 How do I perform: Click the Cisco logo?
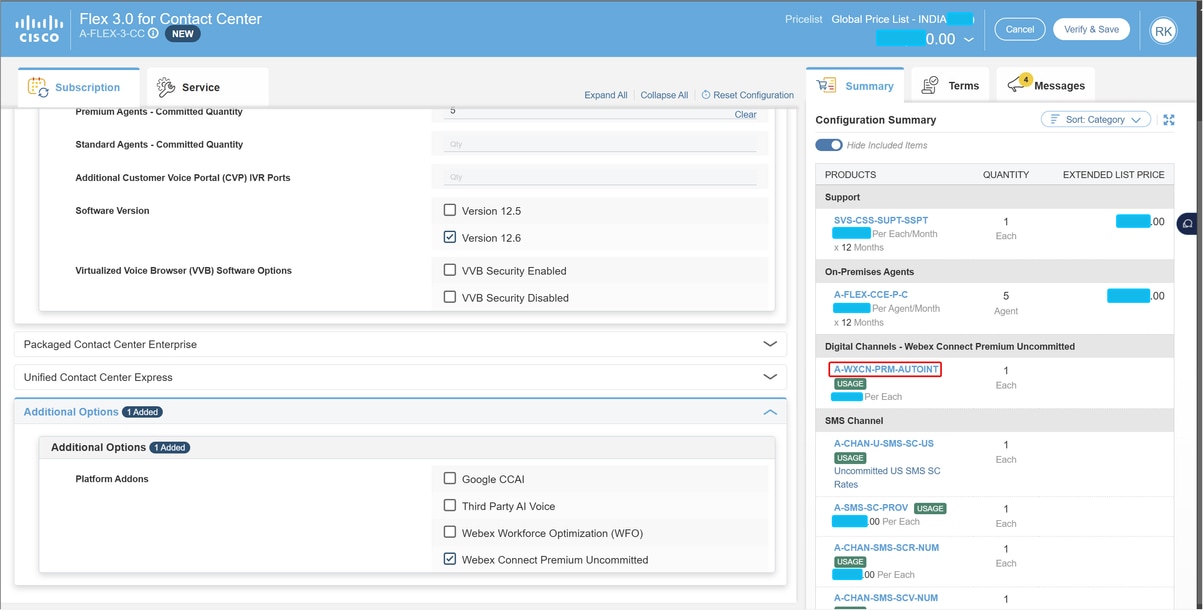[39, 29]
